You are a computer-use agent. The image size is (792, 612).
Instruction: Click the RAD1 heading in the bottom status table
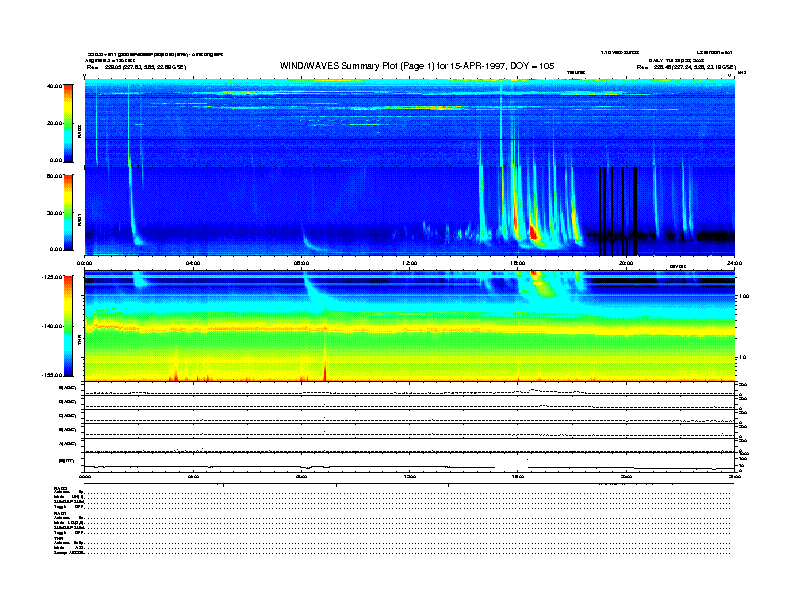pyautogui.click(x=61, y=513)
